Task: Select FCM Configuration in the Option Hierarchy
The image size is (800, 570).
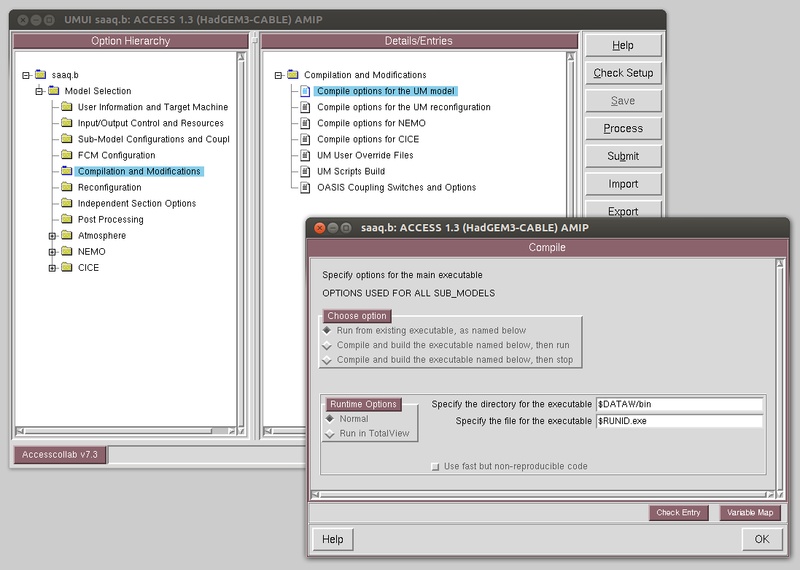Action: 116,155
